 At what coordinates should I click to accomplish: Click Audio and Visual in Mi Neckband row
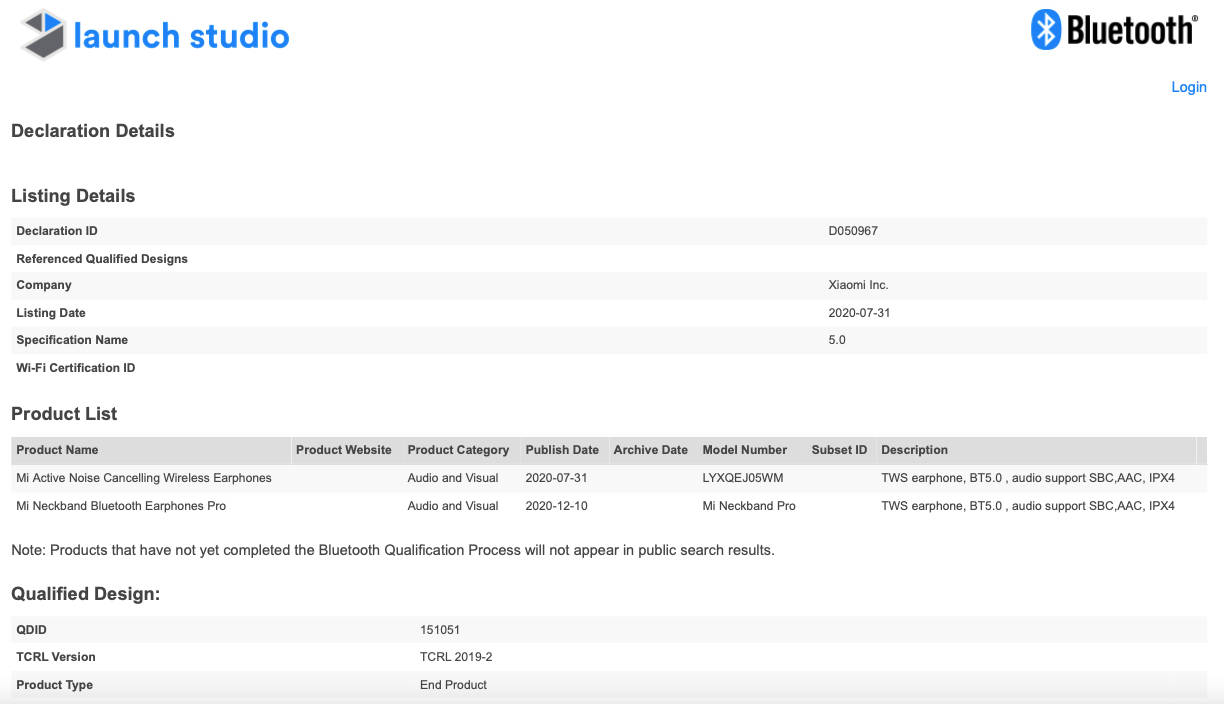coord(453,506)
